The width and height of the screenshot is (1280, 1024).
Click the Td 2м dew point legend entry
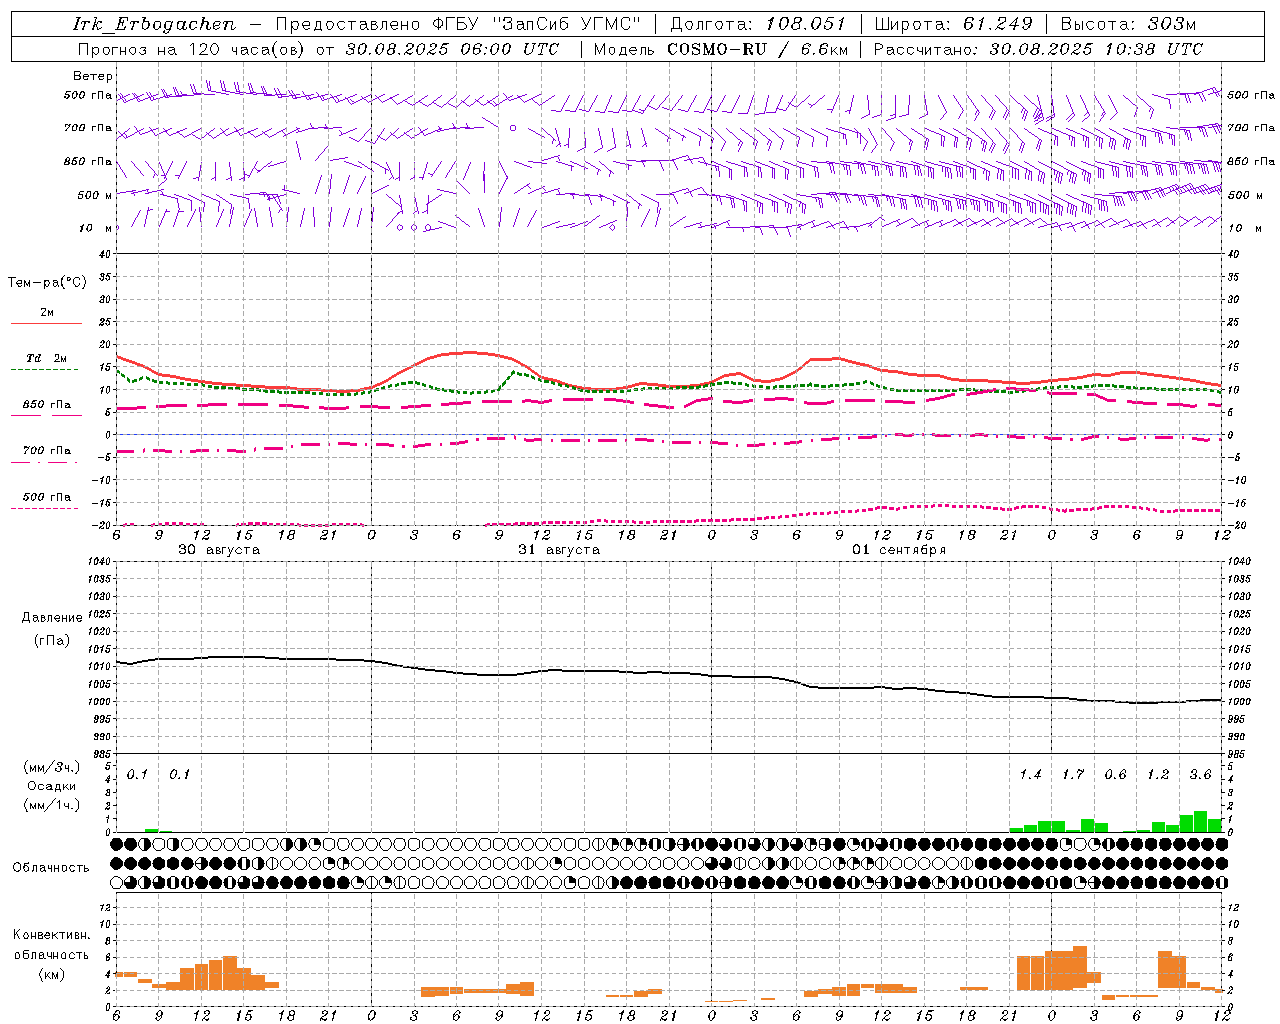[x=46, y=358]
